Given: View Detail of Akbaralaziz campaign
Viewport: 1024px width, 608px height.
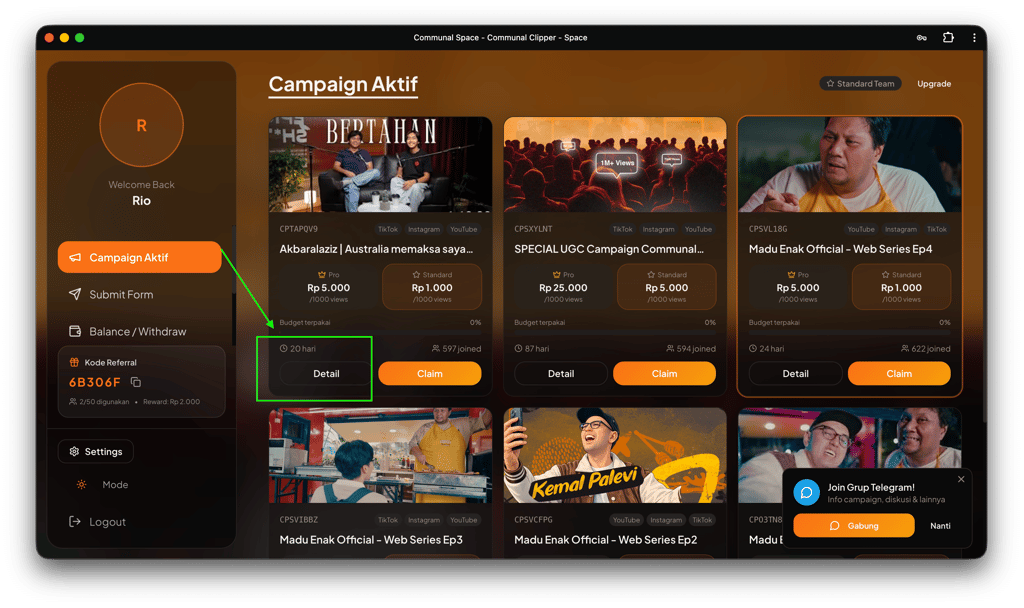Looking at the screenshot, I should pos(326,374).
